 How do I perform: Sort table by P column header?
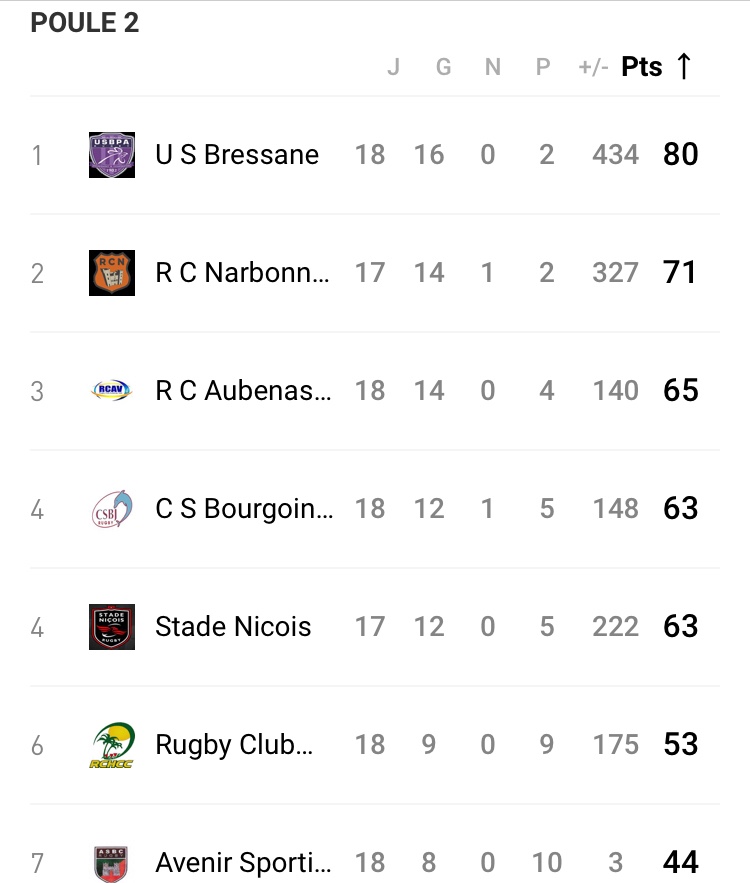[543, 68]
